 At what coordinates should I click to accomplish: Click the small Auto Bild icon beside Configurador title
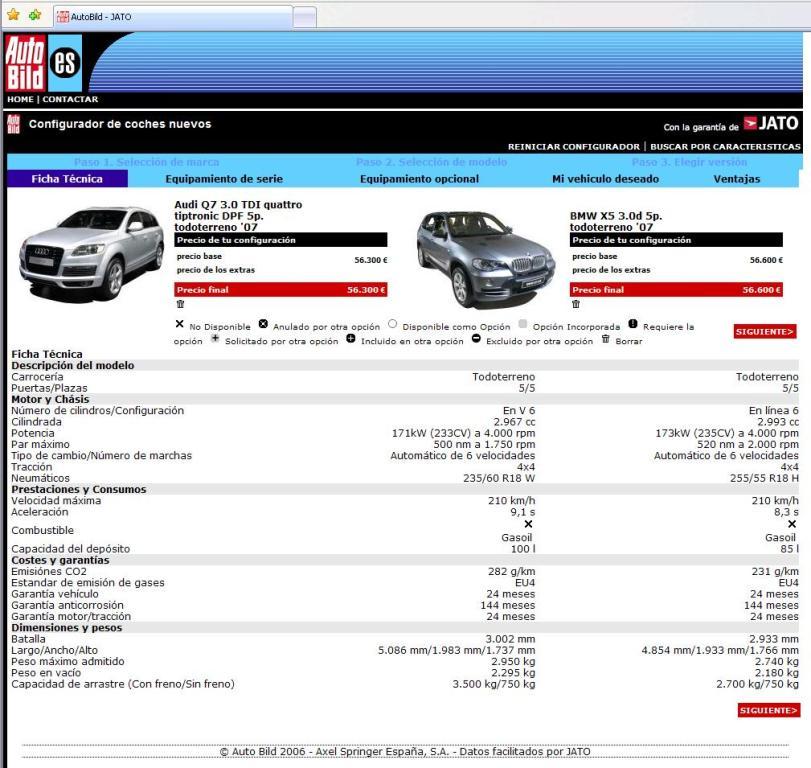[x=13, y=124]
